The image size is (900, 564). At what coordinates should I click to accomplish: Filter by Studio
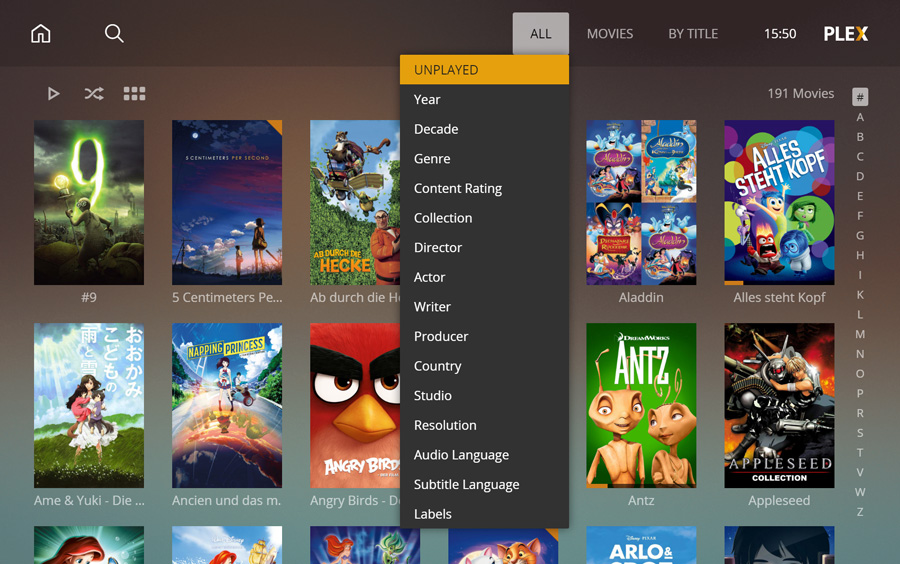point(484,396)
